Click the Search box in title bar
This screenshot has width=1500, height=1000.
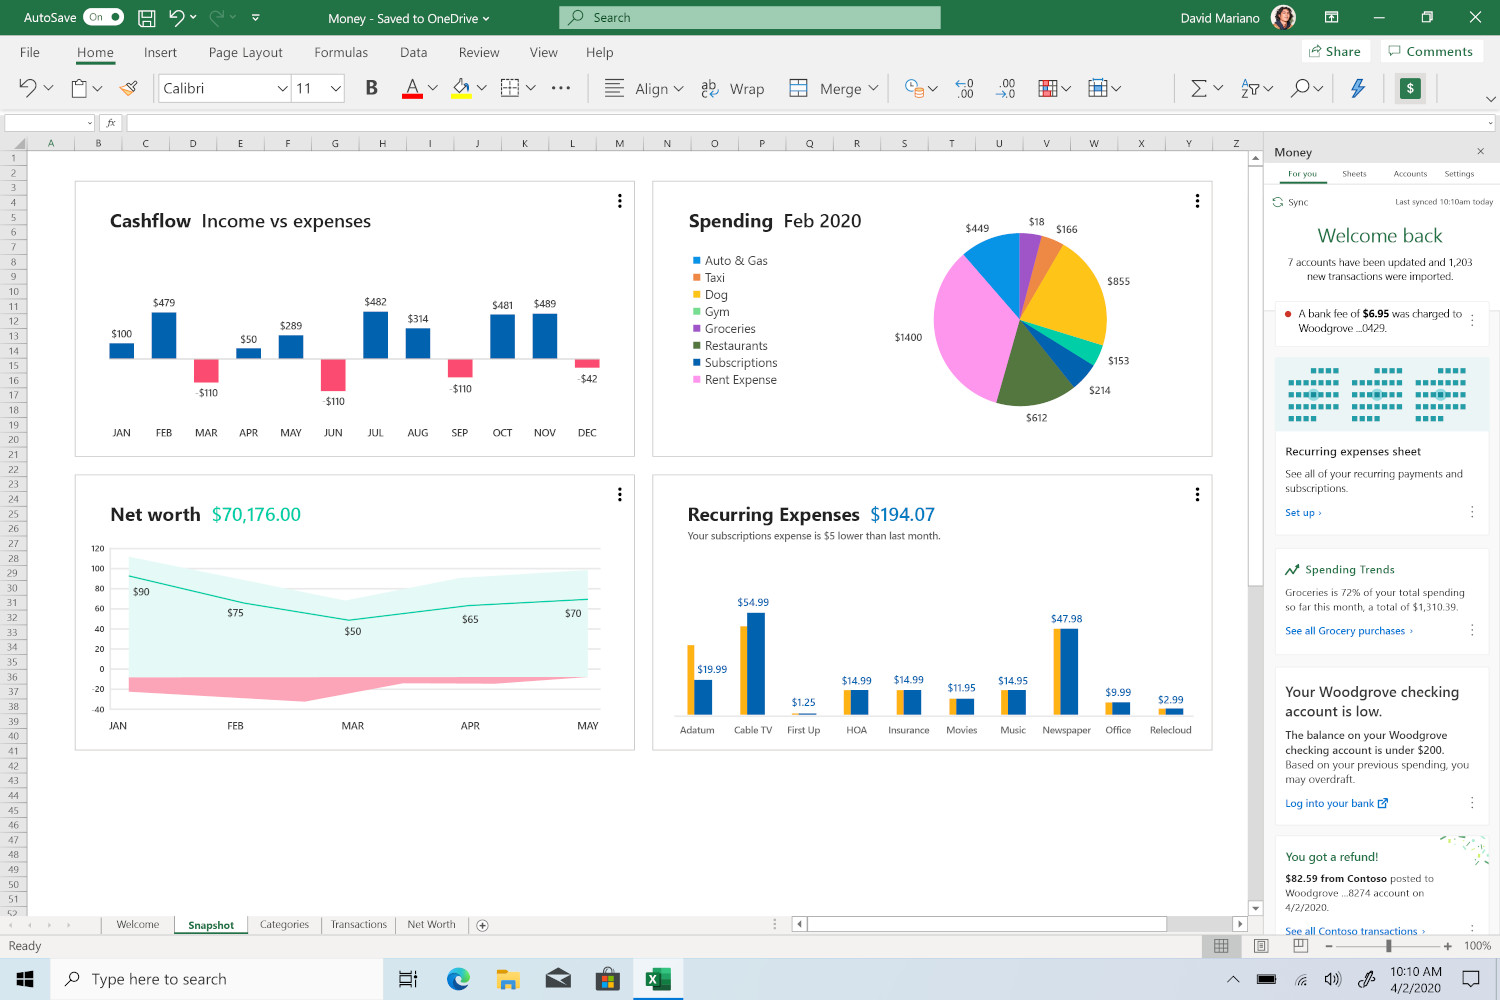[750, 17]
